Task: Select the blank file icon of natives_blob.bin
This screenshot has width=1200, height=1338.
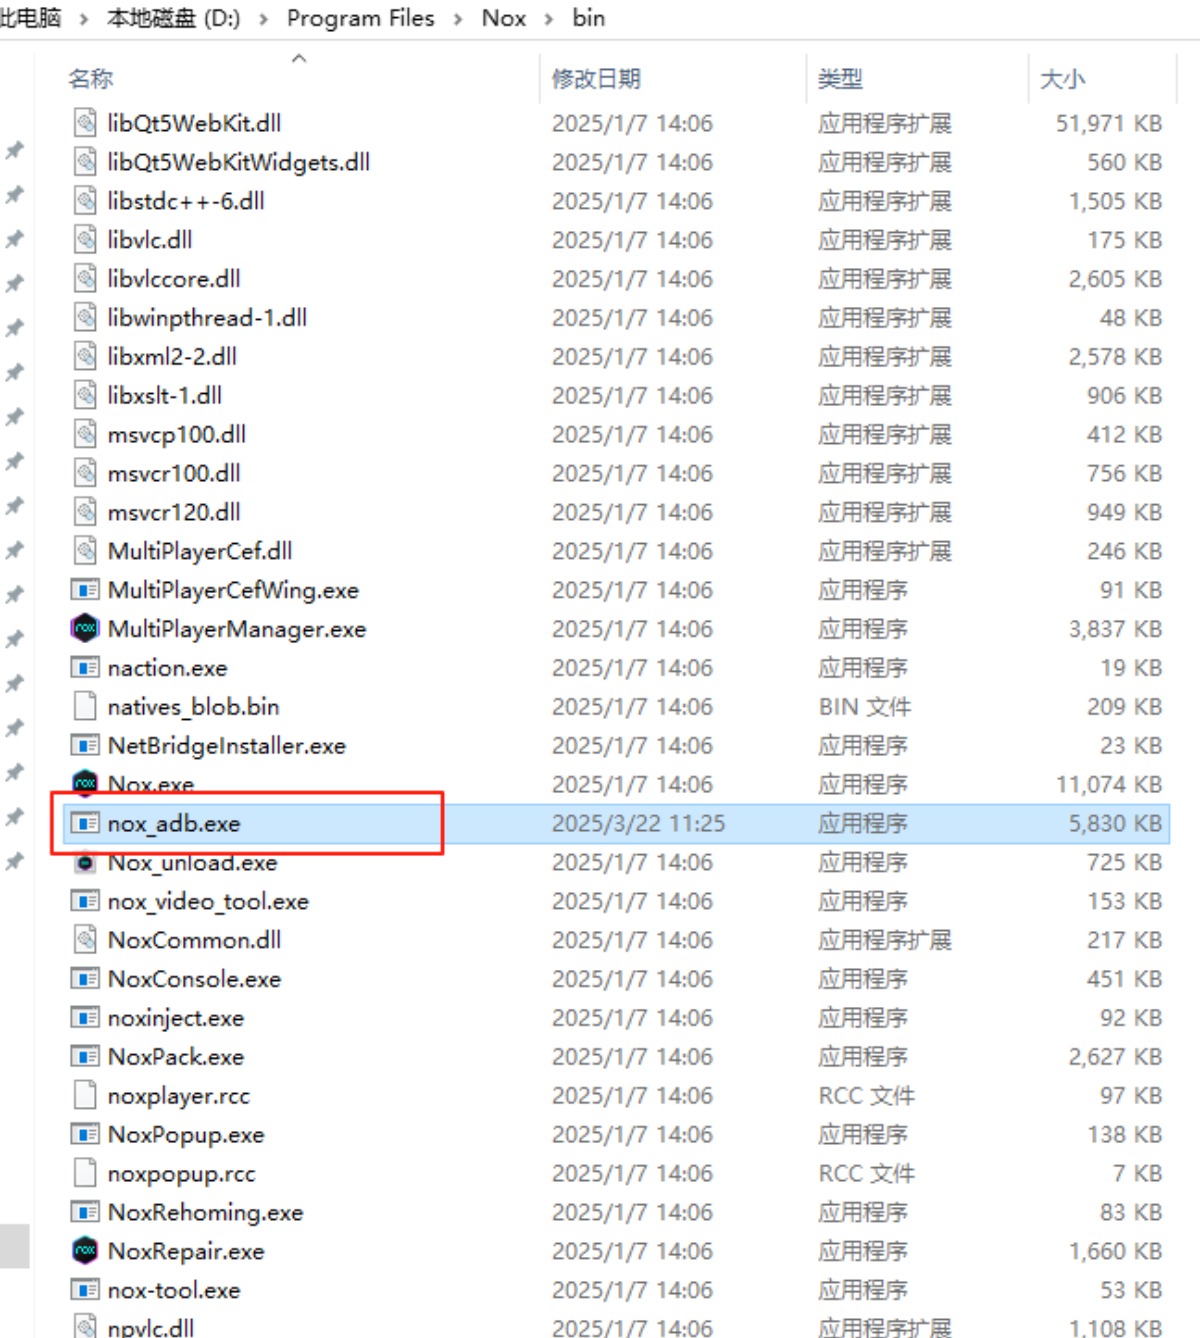Action: coord(86,707)
